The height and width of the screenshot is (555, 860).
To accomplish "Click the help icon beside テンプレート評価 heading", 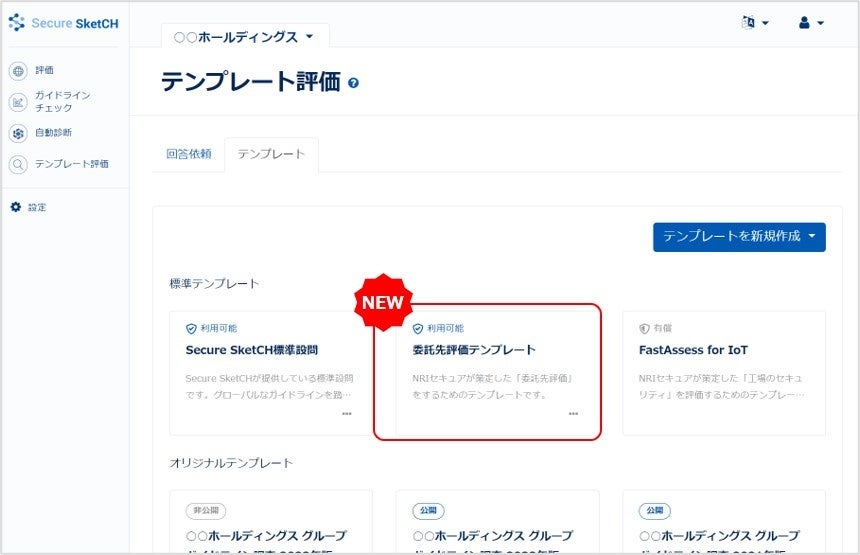I will tap(353, 83).
